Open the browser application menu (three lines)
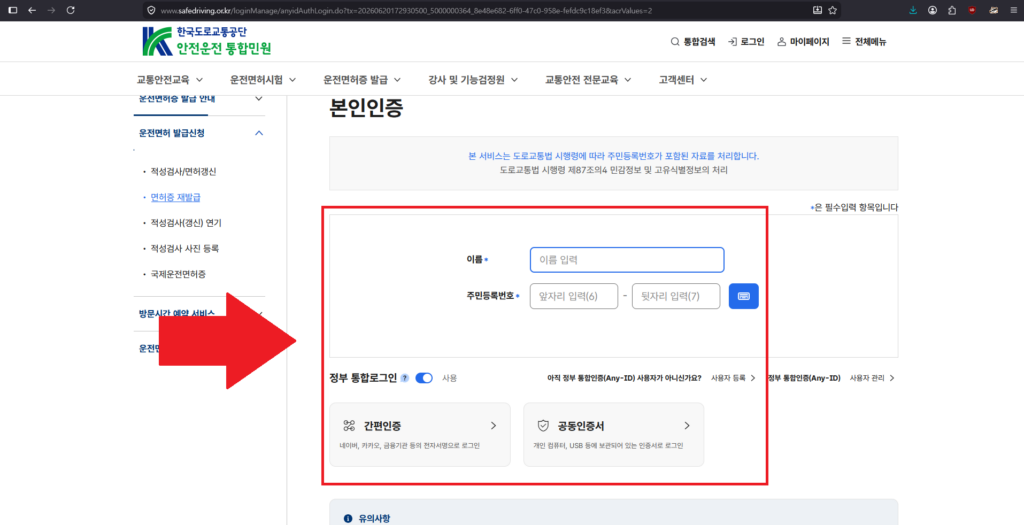The image size is (1024, 525). 1012,10
